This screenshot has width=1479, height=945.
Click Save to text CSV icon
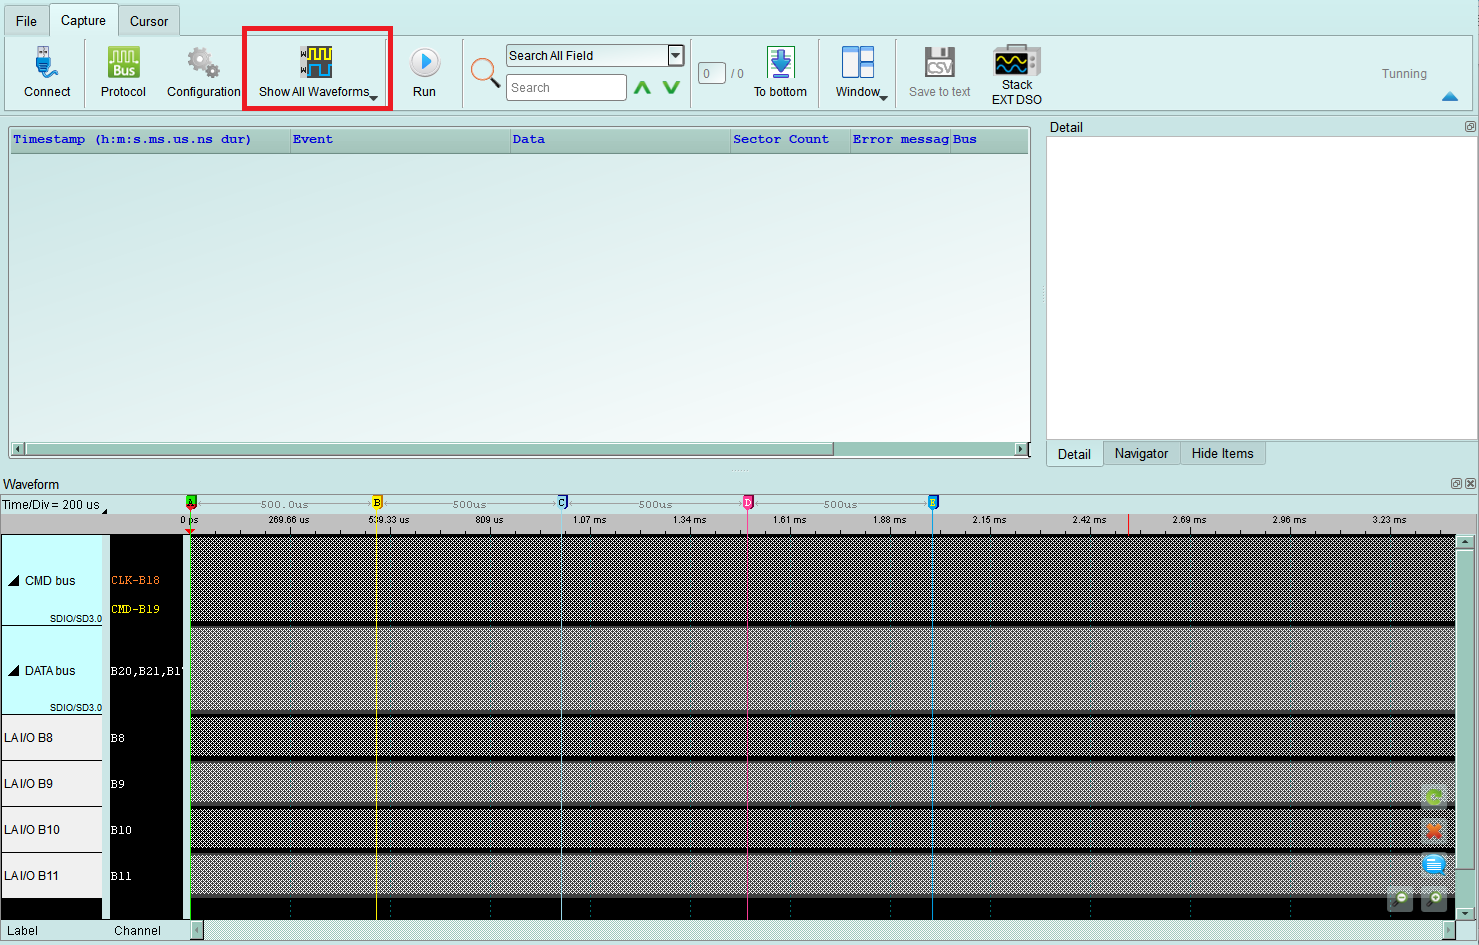[940, 62]
